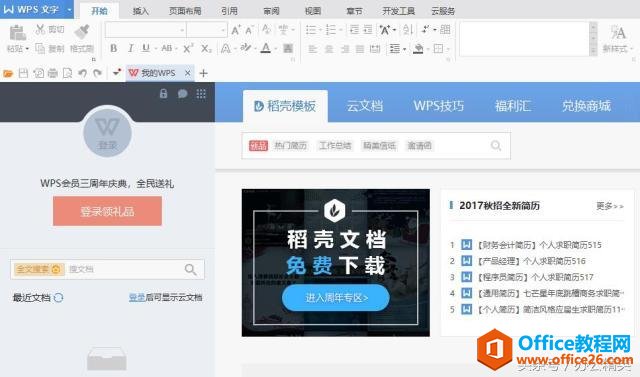The width and height of the screenshot is (640, 377).
Task: Justify paragraph text
Action: tap(360, 49)
